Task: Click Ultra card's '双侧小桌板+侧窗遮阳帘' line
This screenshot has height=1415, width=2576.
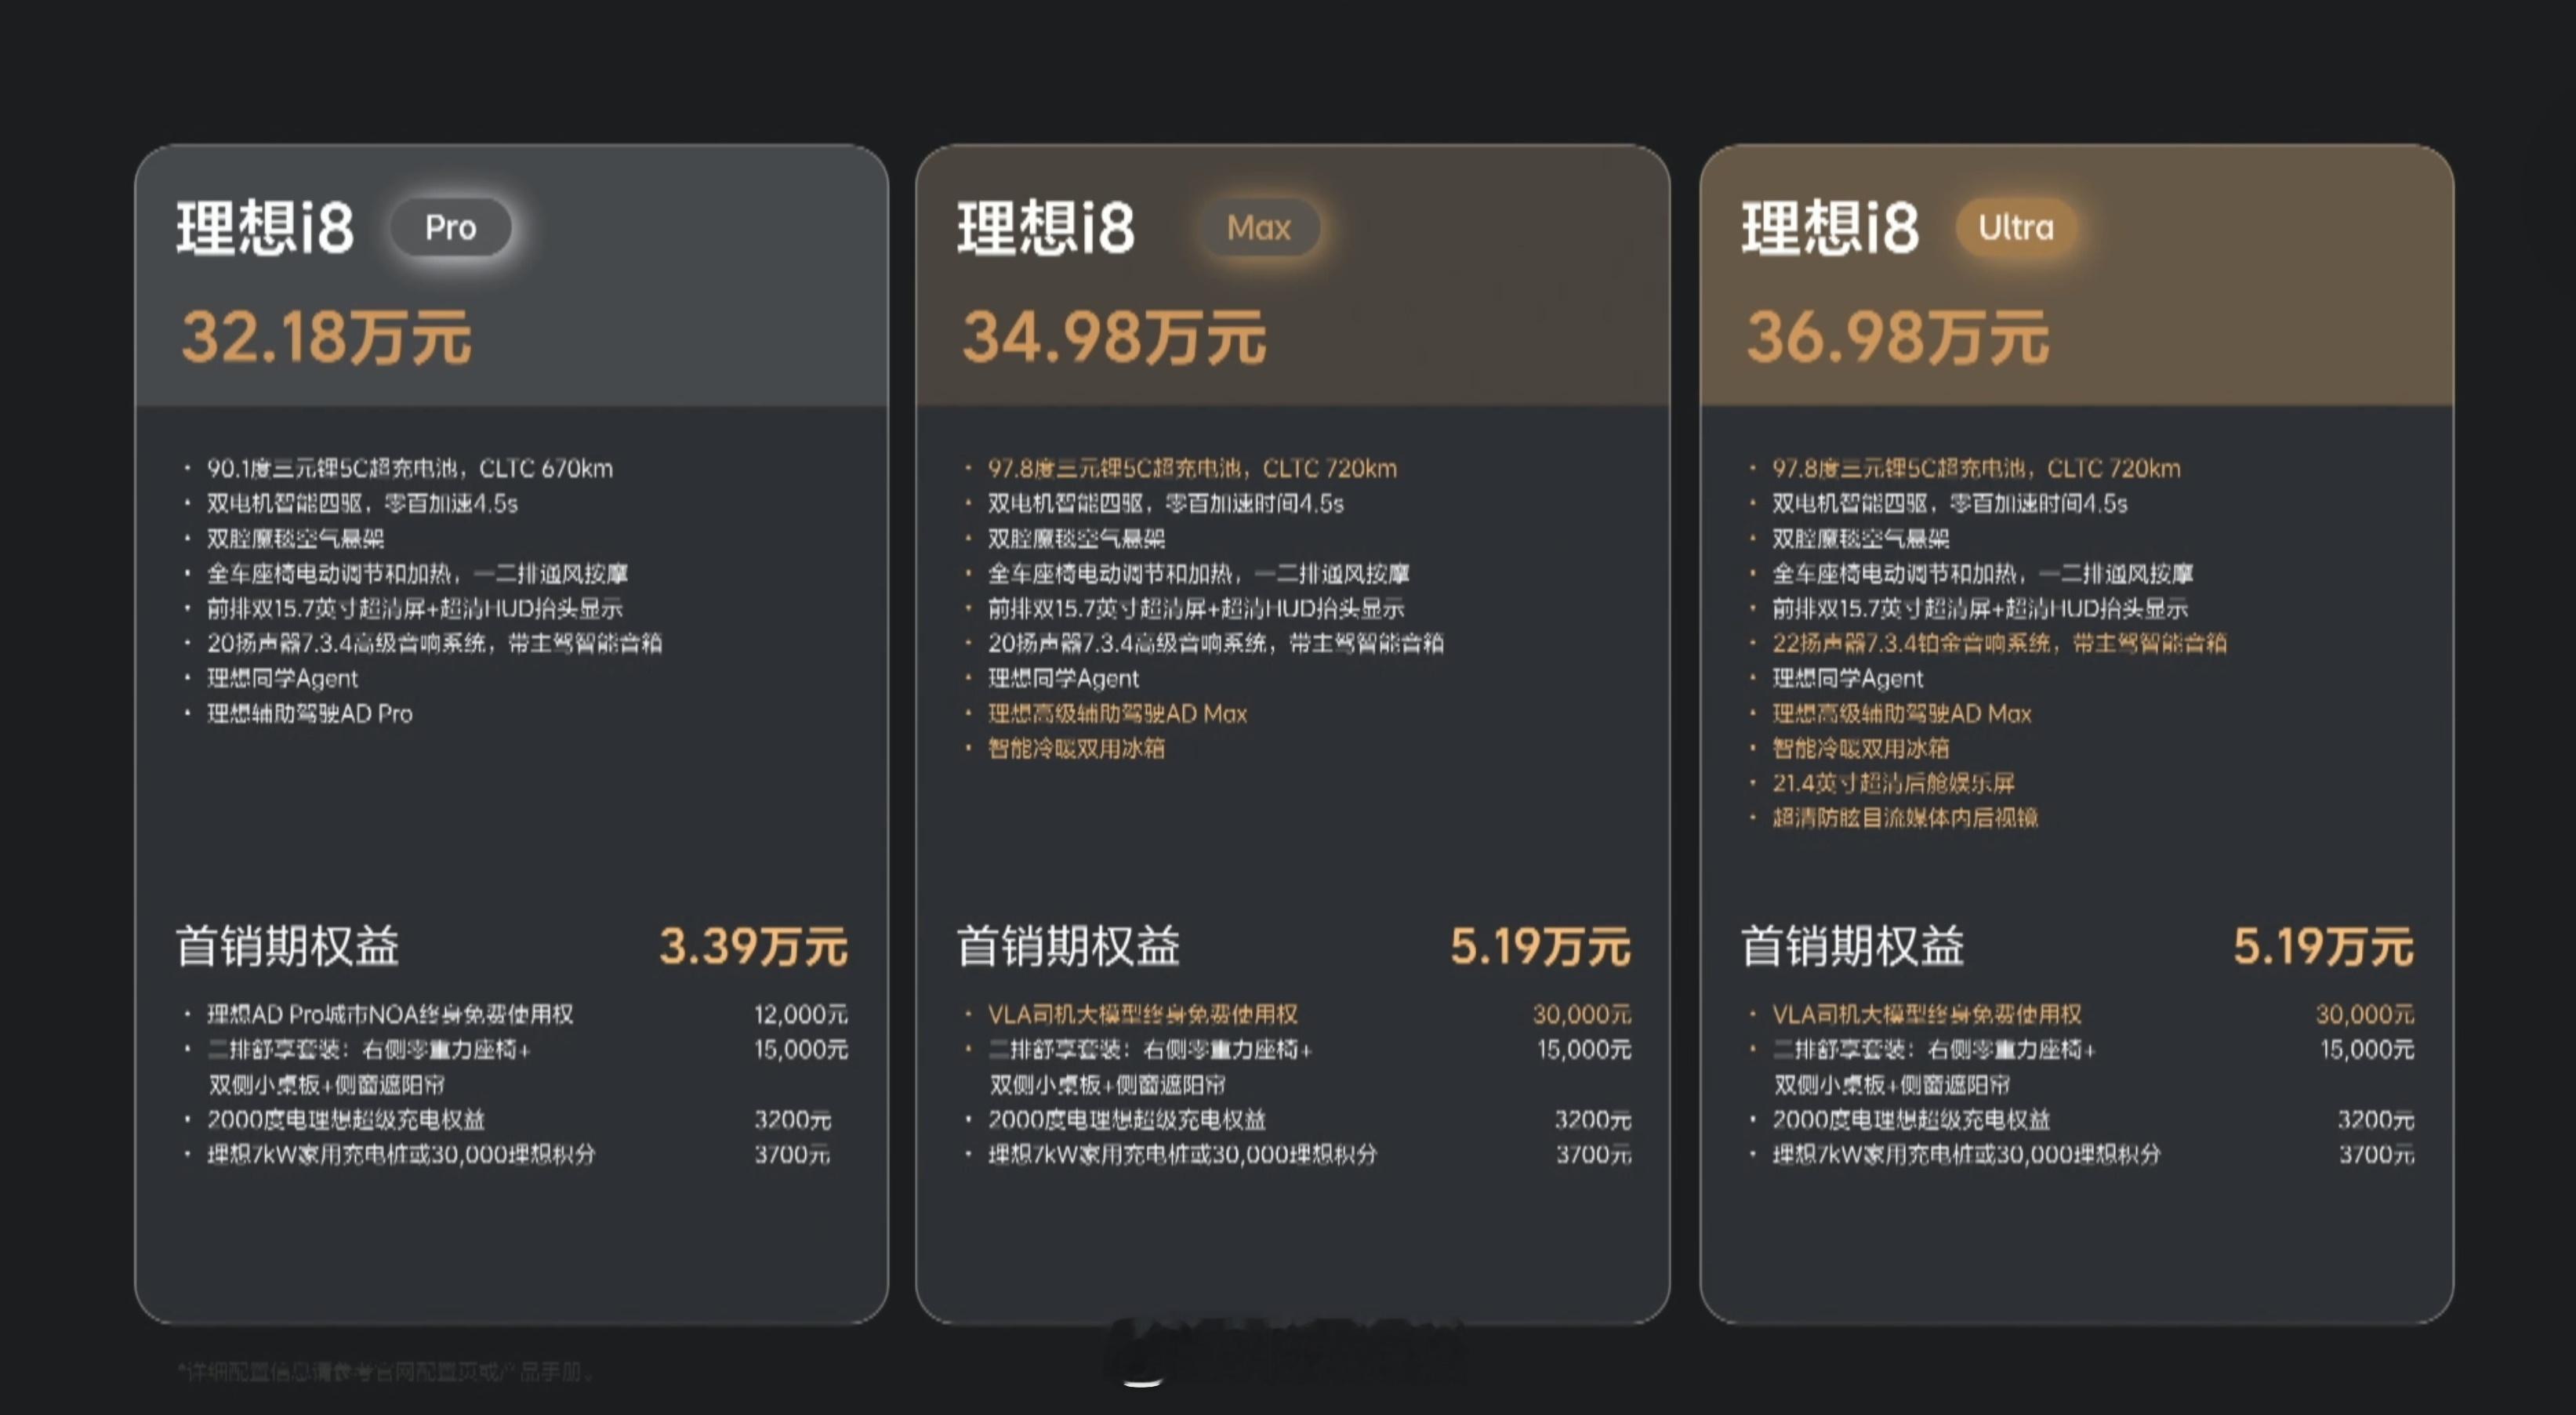Action: click(1891, 1084)
